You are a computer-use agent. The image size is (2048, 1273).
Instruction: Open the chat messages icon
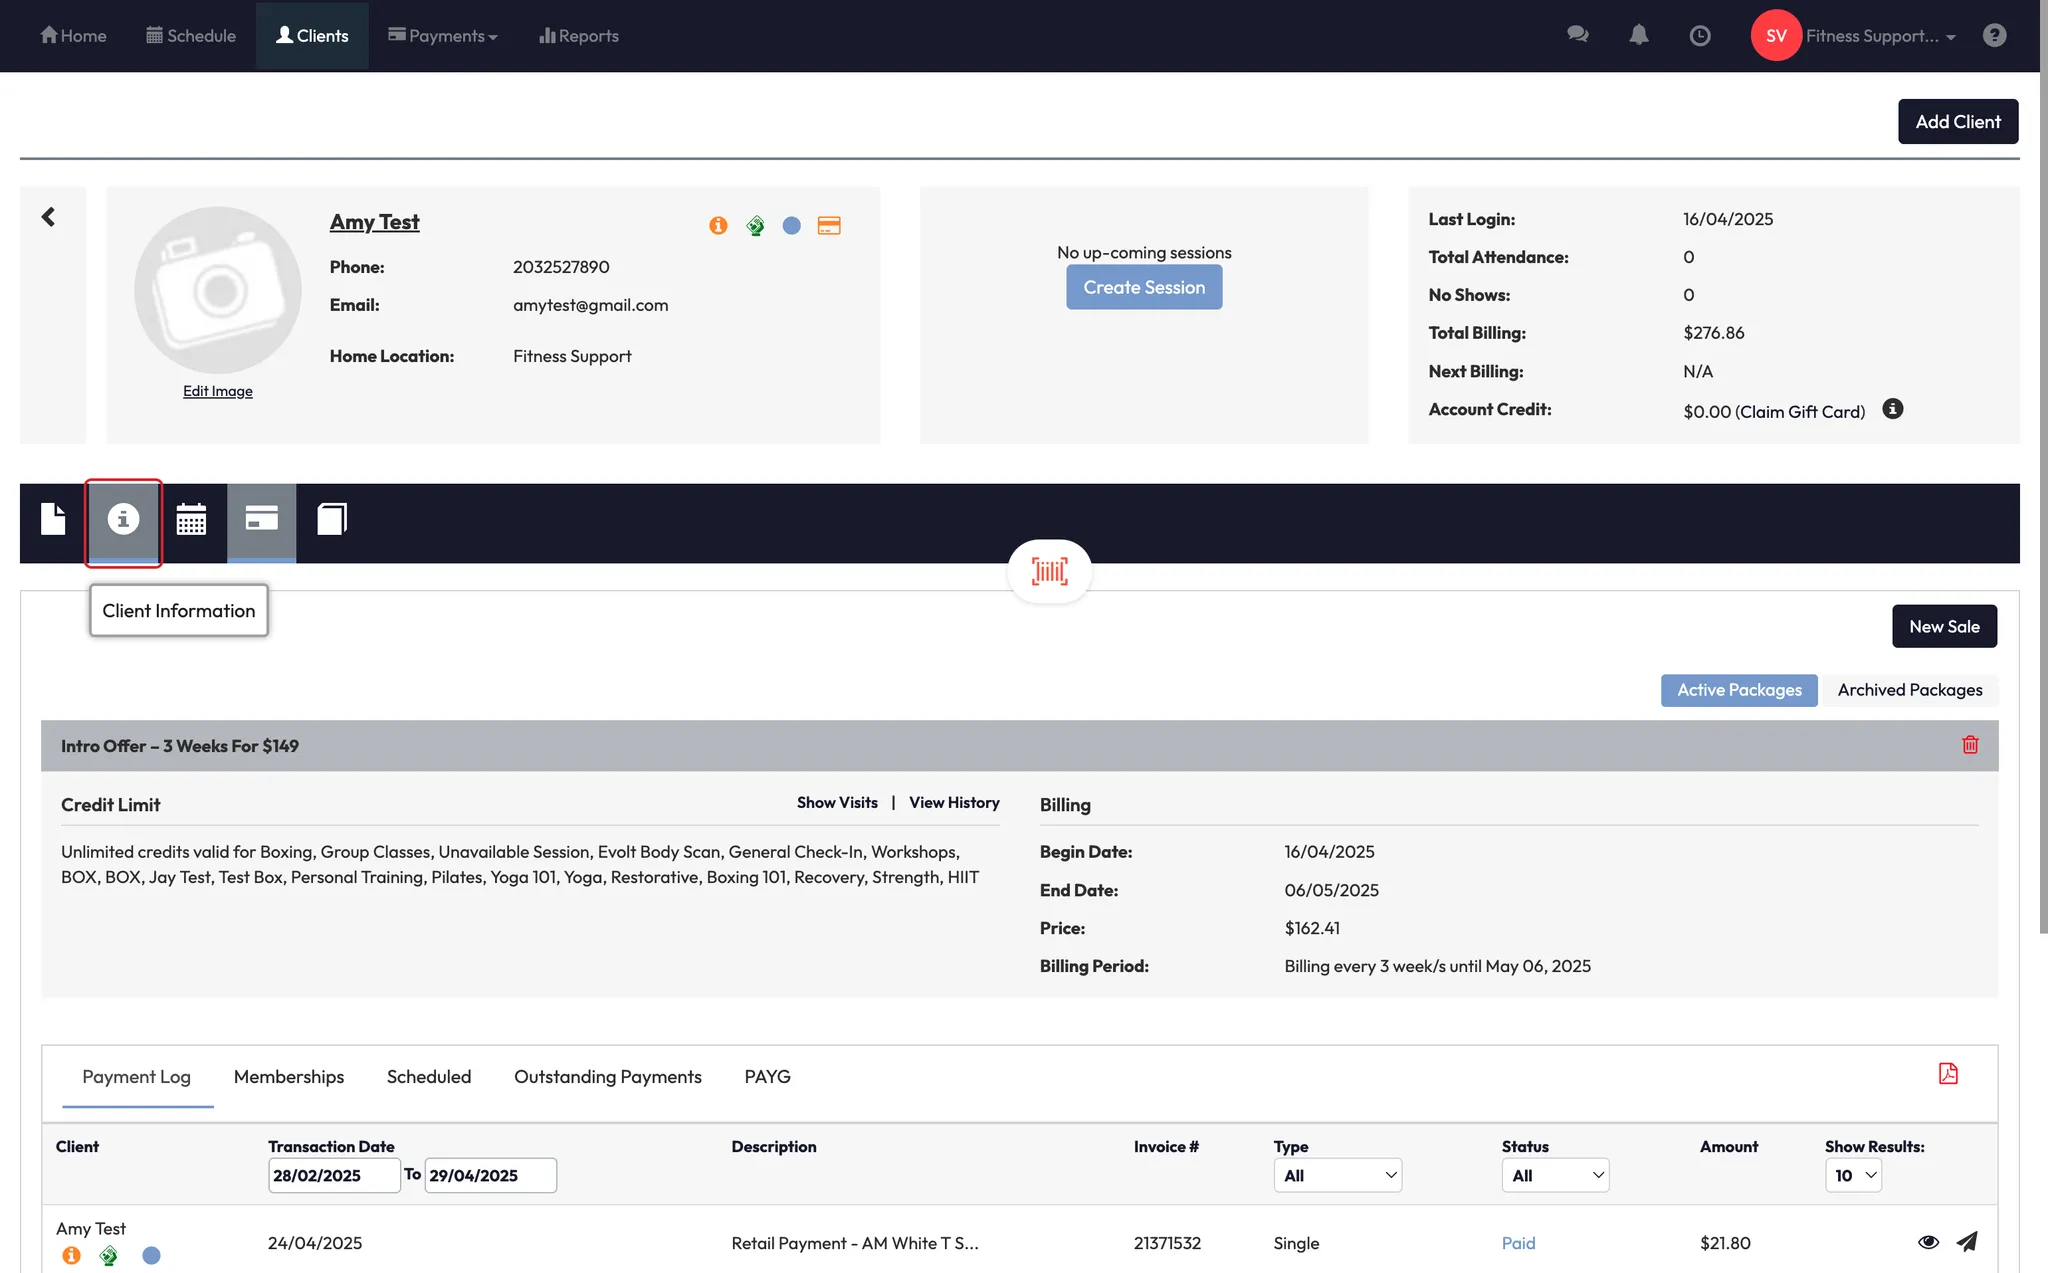coord(1577,35)
